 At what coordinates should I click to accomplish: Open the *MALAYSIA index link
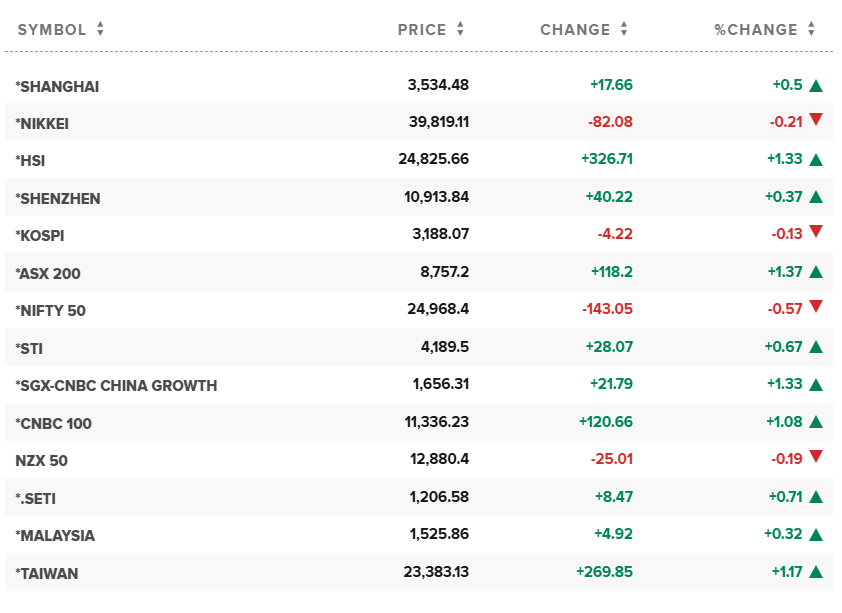click(x=55, y=535)
